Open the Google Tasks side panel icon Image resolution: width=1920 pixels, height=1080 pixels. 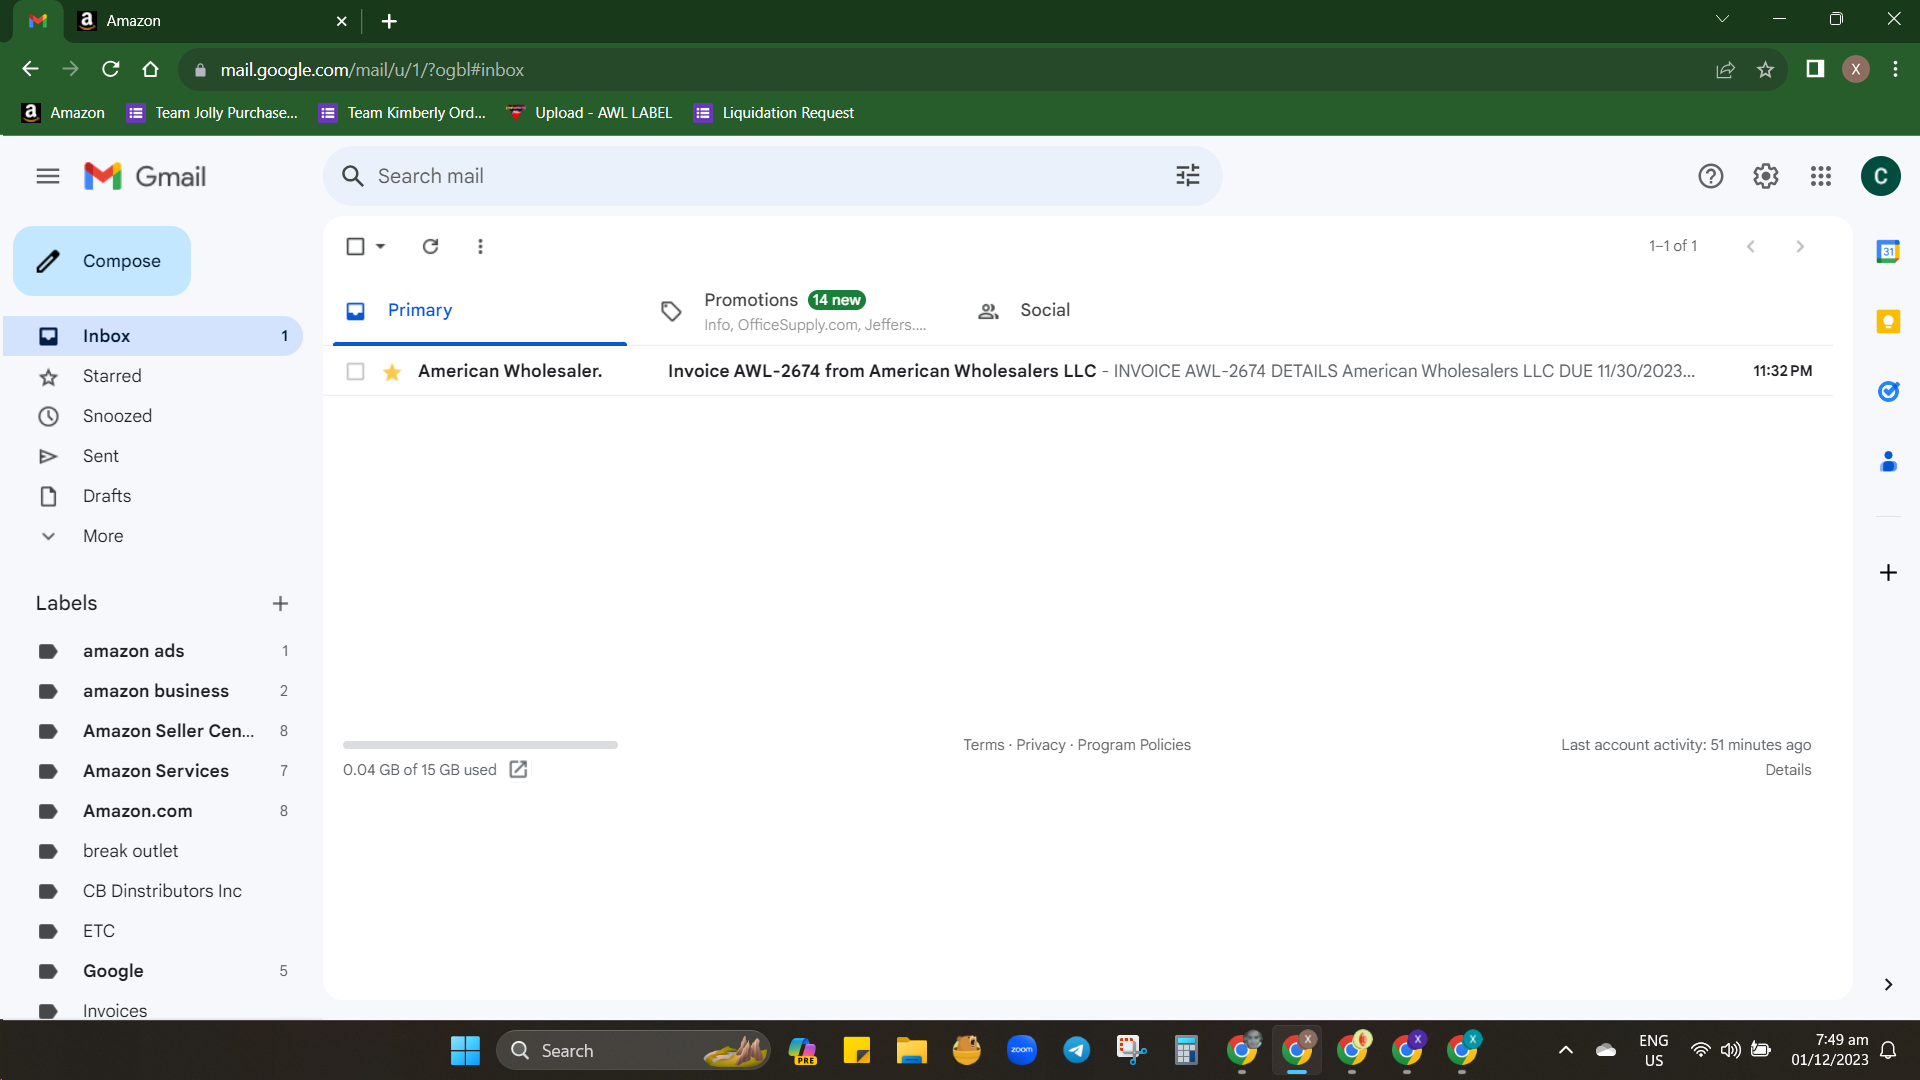[1888, 391]
